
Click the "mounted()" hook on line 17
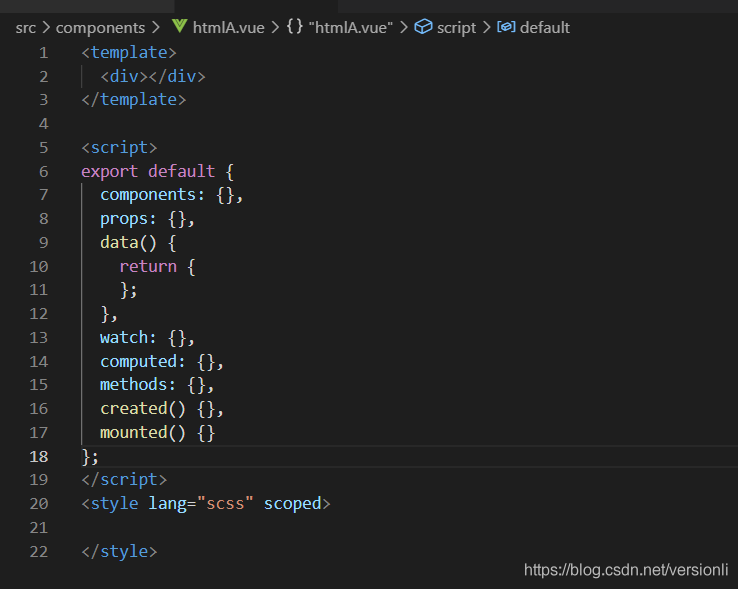click(x=143, y=433)
